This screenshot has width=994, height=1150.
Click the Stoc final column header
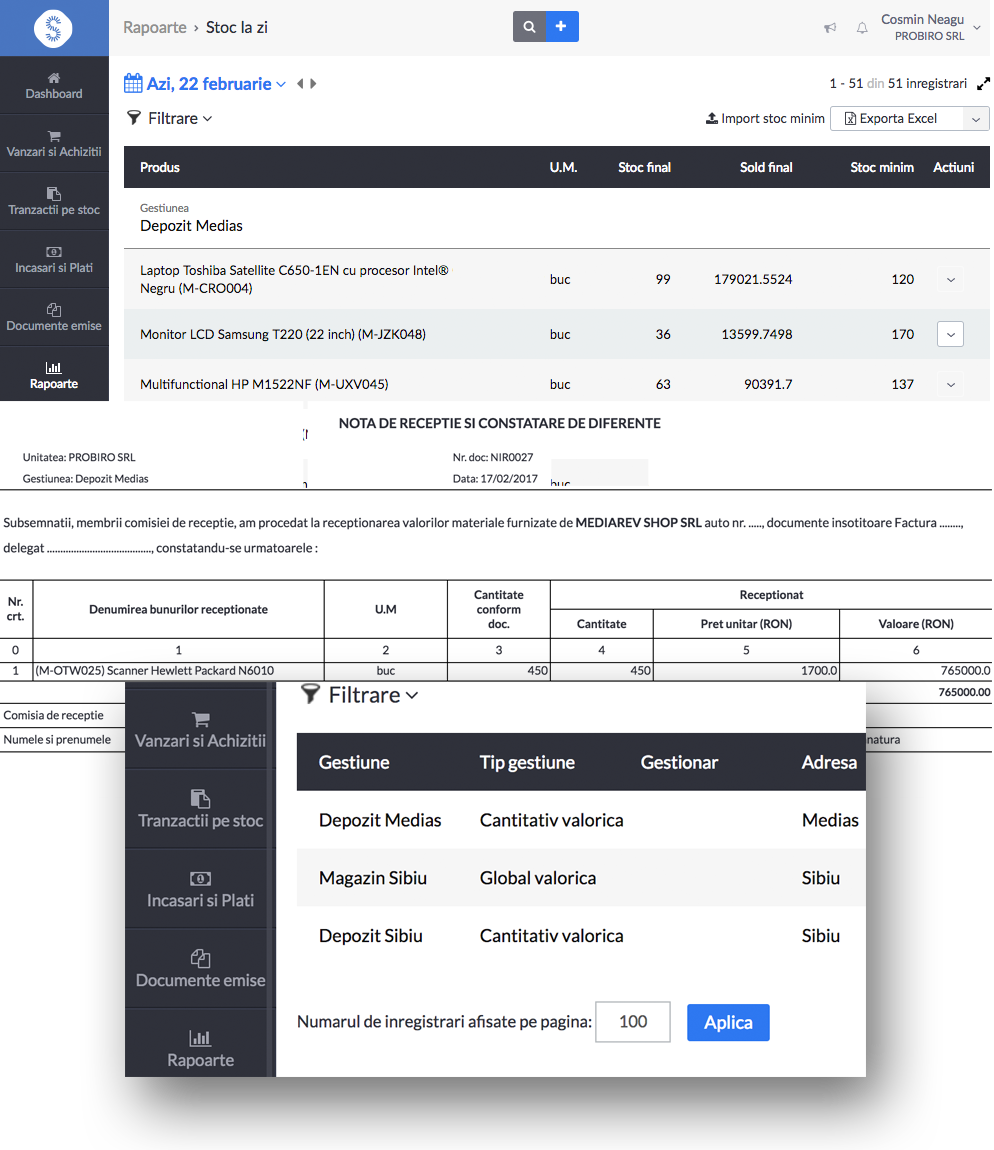pyautogui.click(x=644, y=167)
